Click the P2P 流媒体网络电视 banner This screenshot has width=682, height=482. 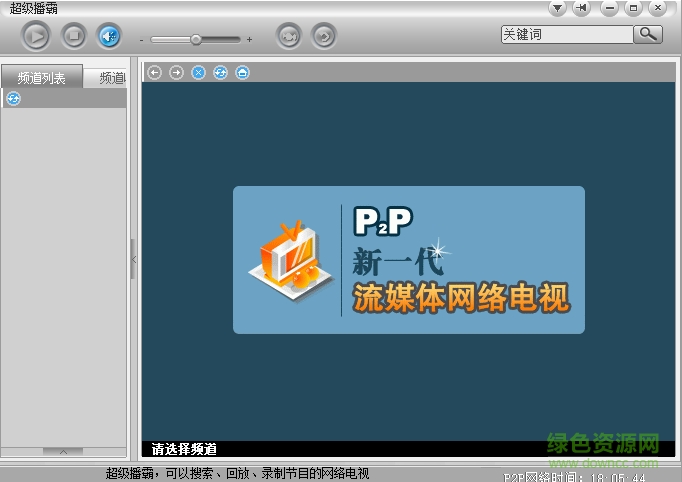click(x=409, y=260)
